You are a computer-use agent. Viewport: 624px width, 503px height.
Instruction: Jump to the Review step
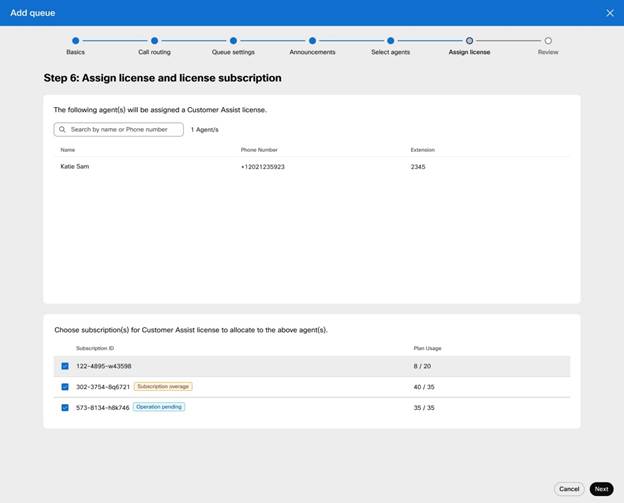point(548,41)
